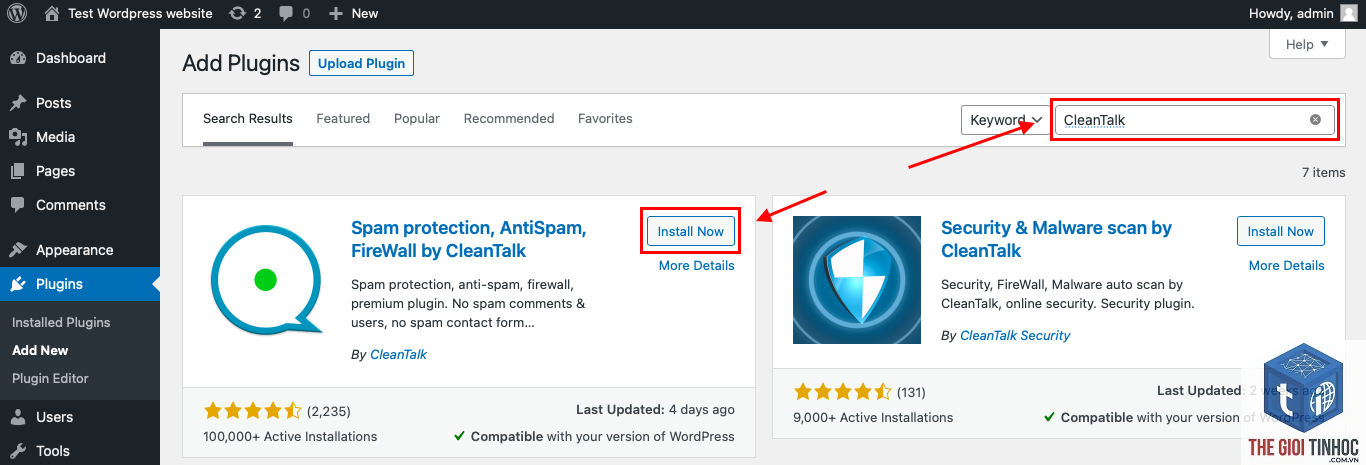Screen dimensions: 1366x465
Task: Click the CleanTalk speech-bubble plugin icon
Action: [x=267, y=281]
